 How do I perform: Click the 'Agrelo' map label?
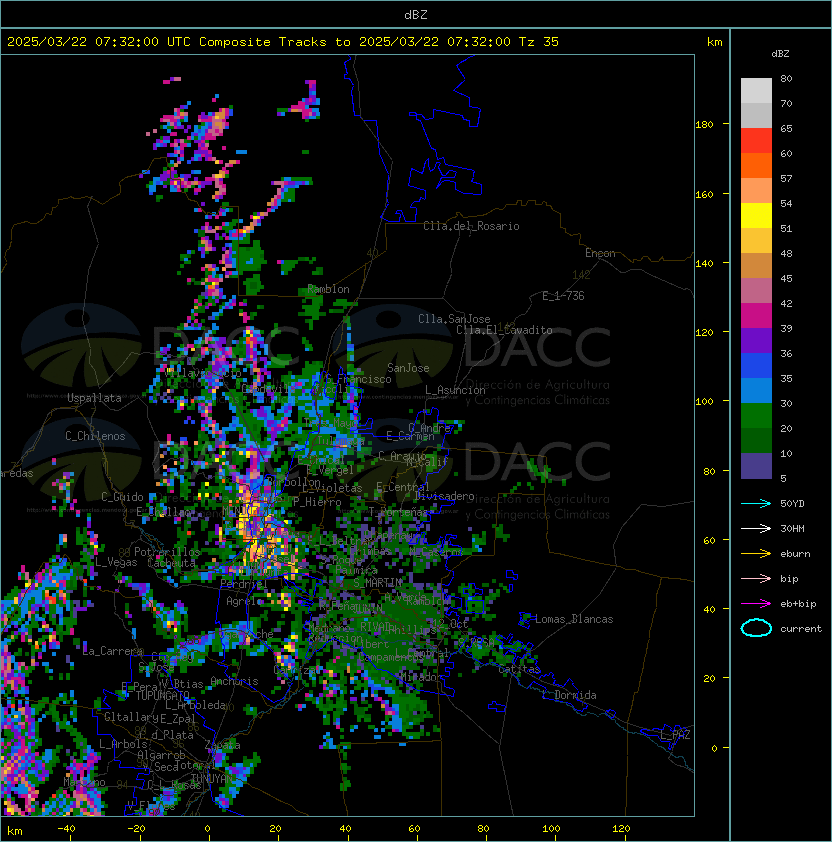click(244, 601)
